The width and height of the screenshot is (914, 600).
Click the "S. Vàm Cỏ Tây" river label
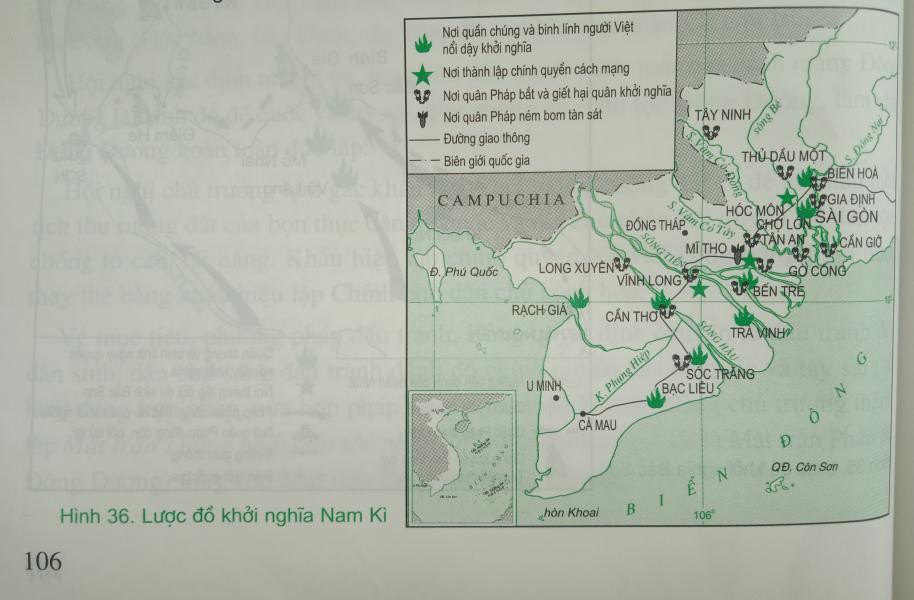point(701,219)
